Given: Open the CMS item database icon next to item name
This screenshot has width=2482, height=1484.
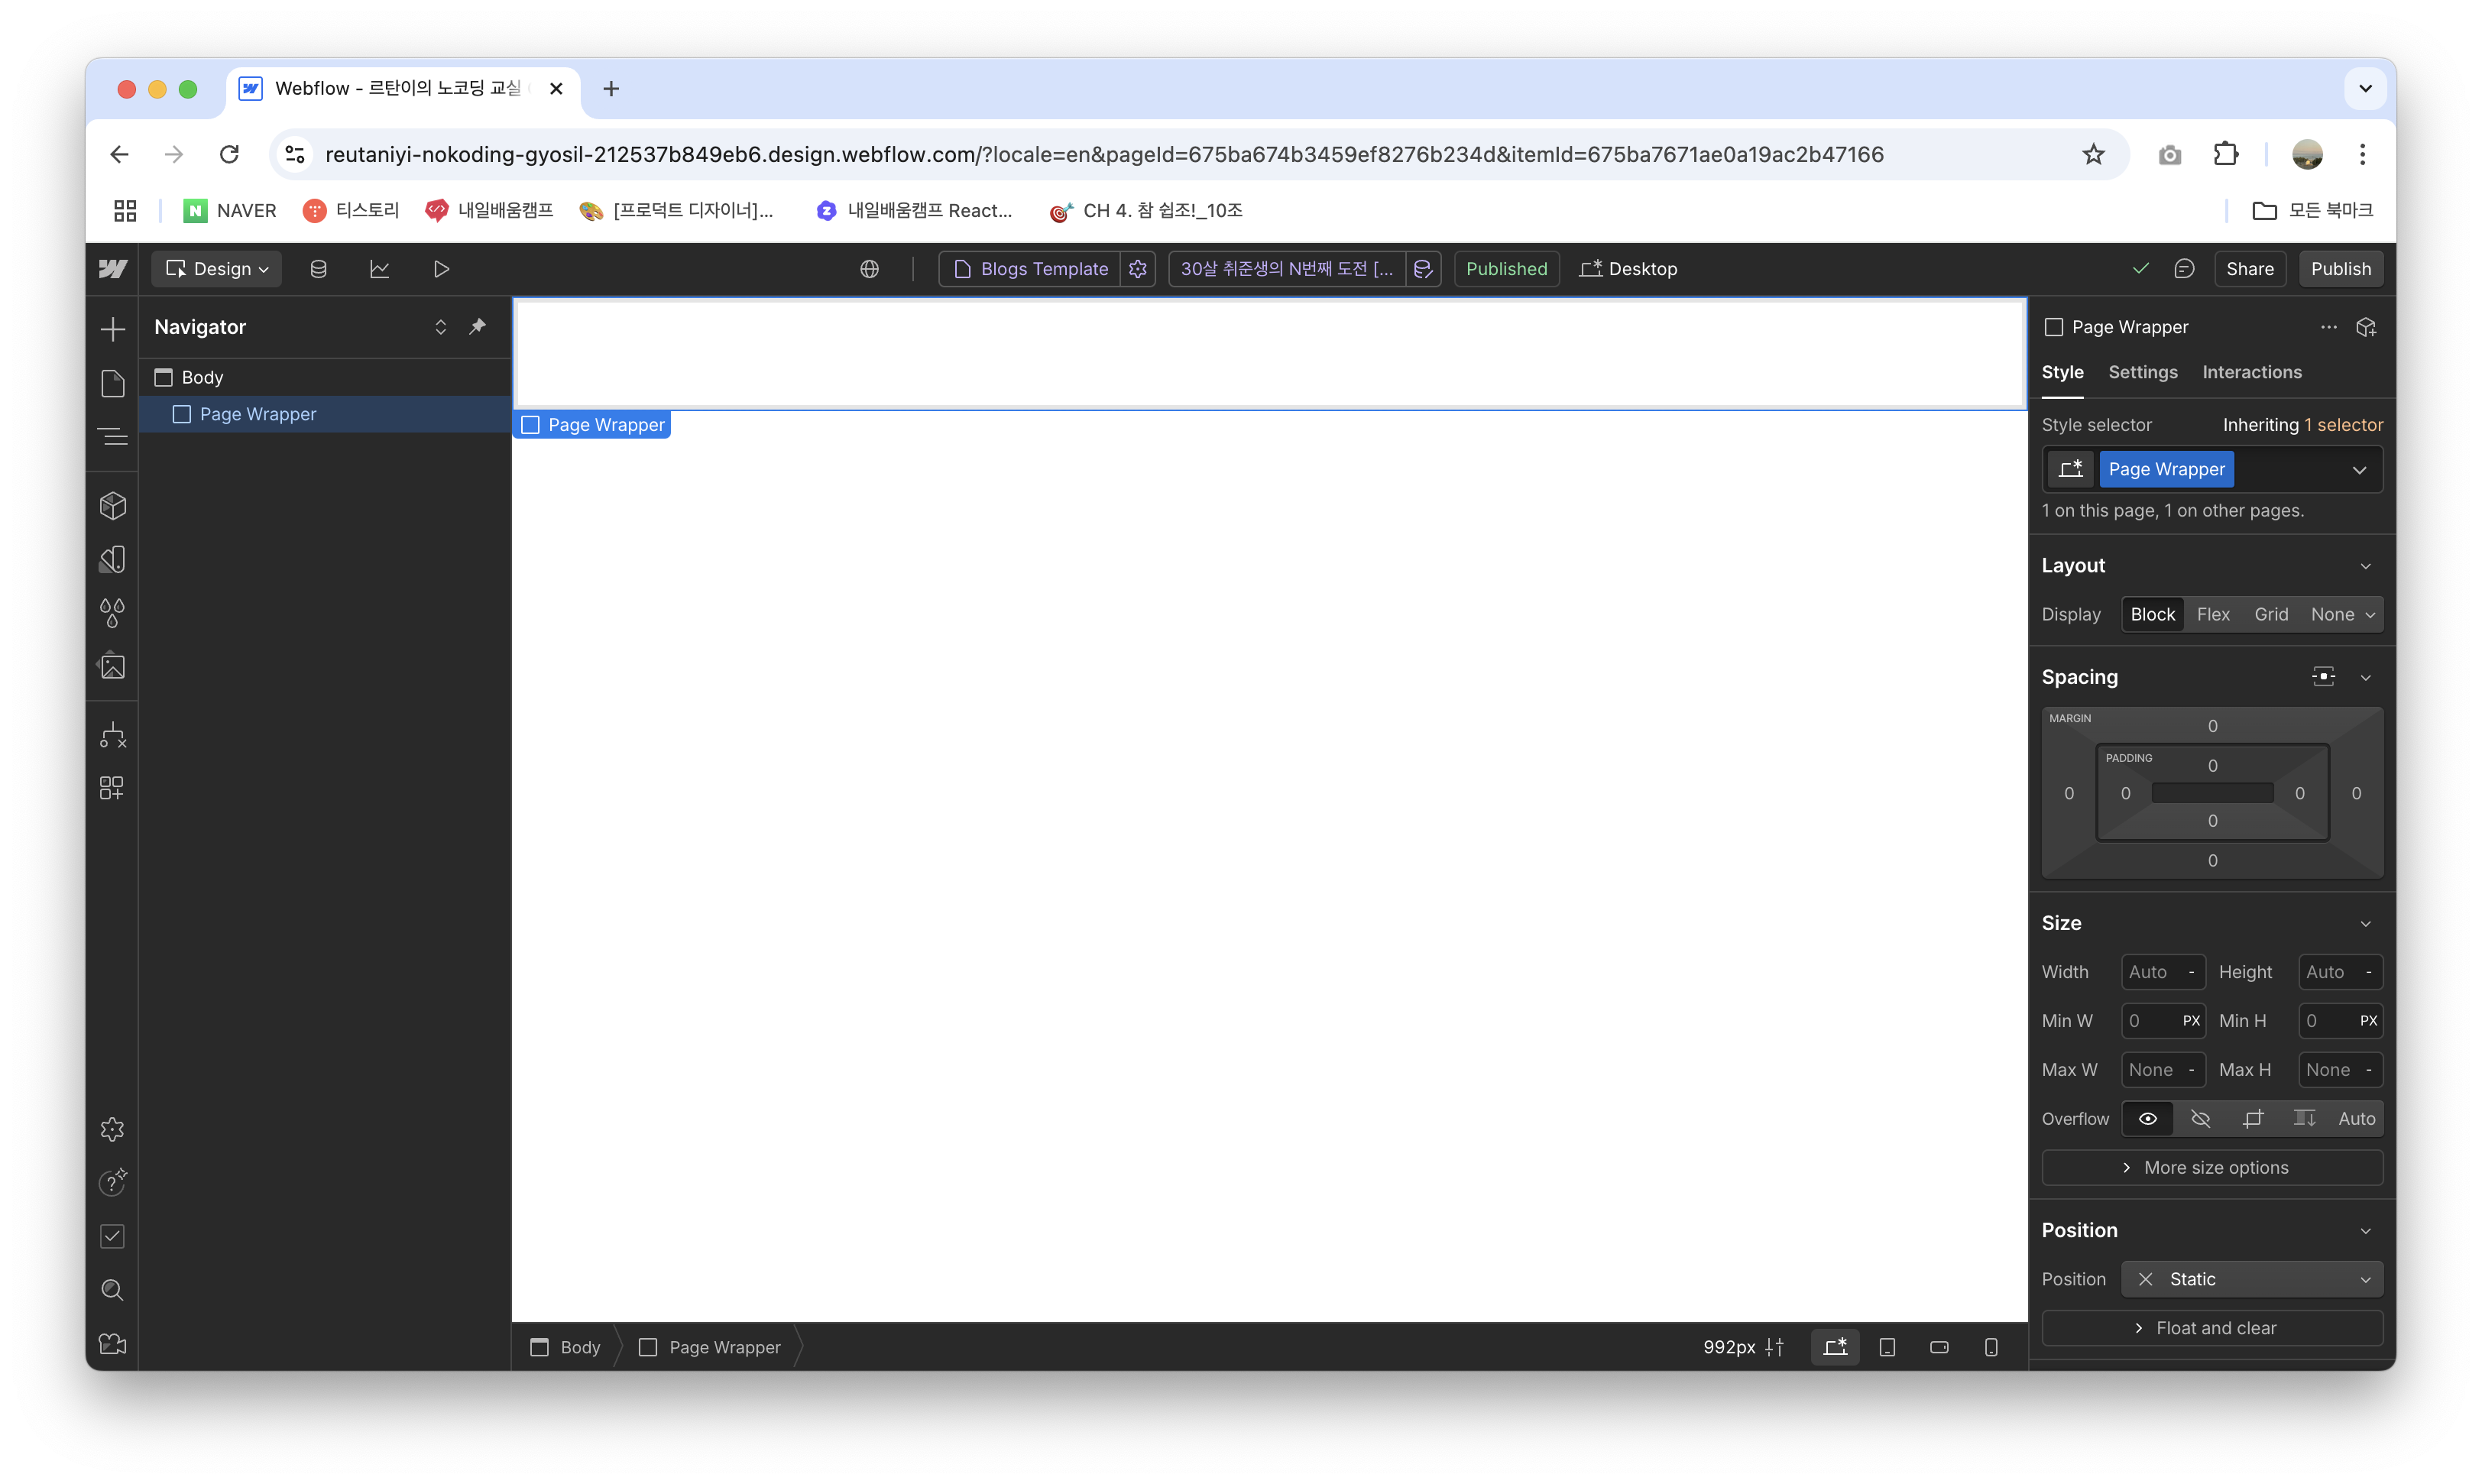Looking at the screenshot, I should point(1423,269).
